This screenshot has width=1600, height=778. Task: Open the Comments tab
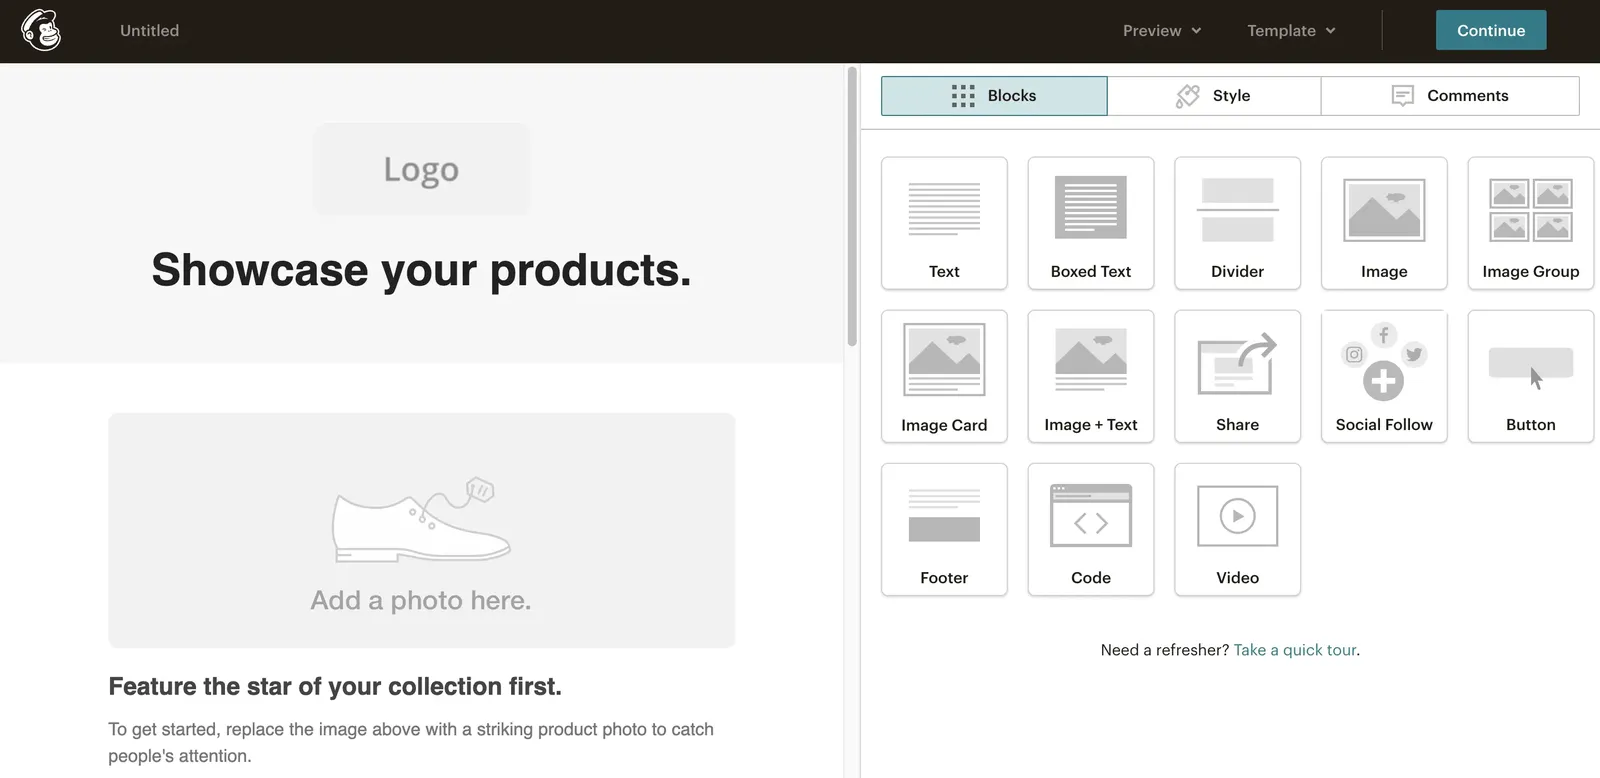pyautogui.click(x=1450, y=96)
